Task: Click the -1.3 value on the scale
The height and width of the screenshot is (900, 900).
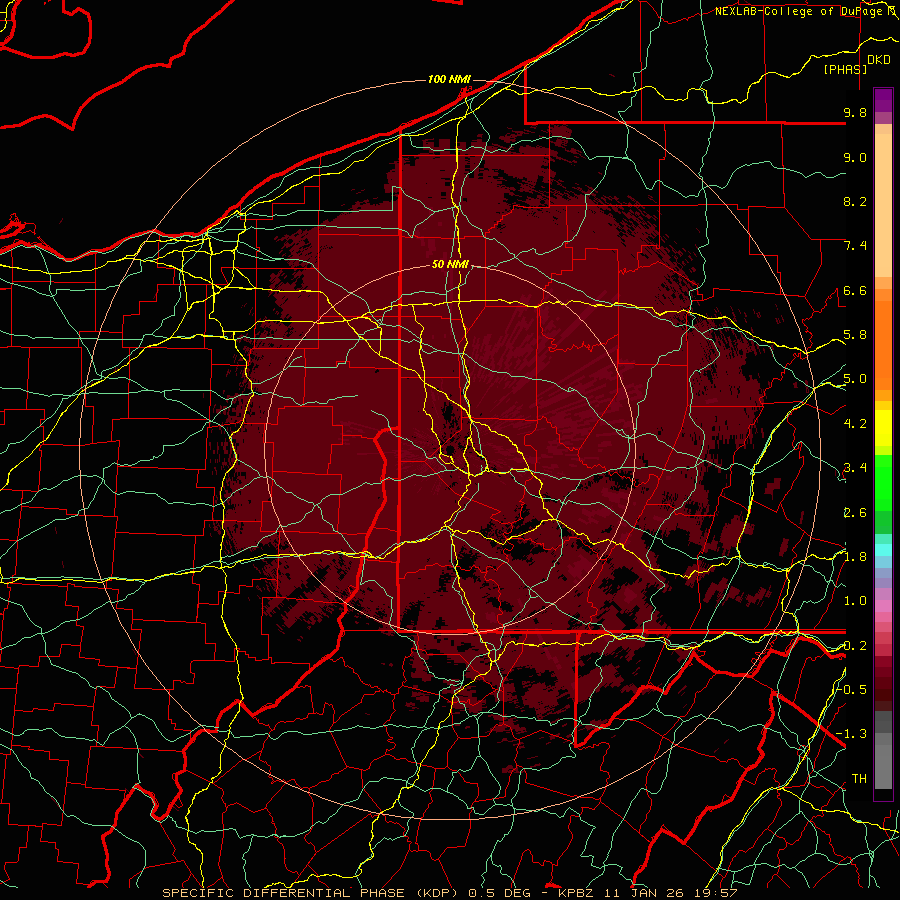Action: [x=852, y=734]
